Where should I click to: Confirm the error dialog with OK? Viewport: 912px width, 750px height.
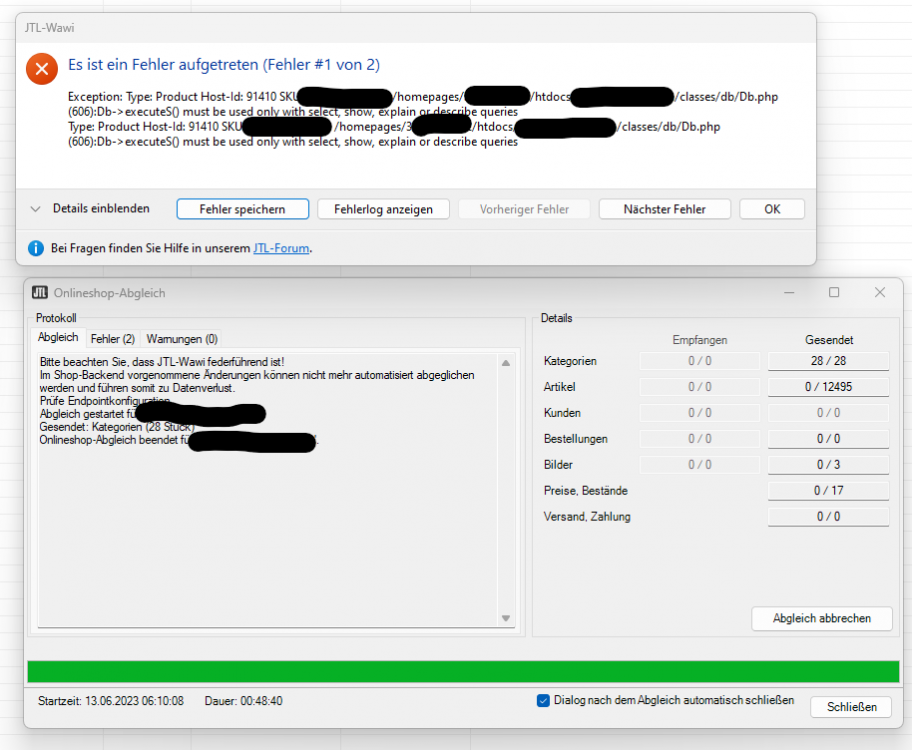pos(771,208)
